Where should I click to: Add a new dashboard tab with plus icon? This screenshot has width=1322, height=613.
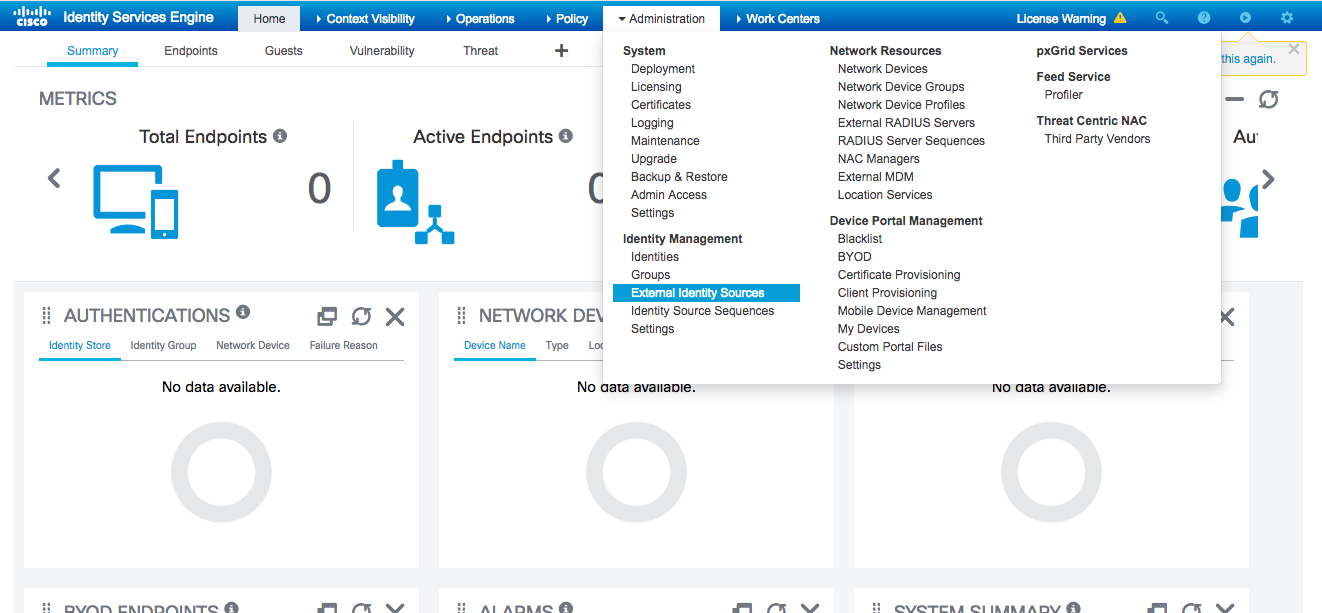pyautogui.click(x=561, y=51)
